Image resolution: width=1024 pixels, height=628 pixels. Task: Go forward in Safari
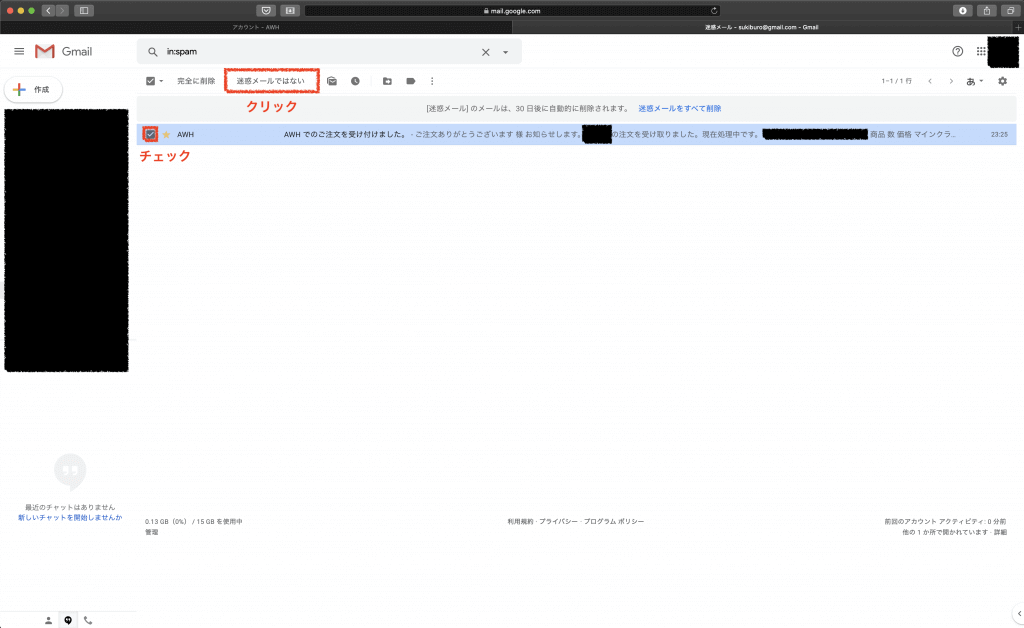63,10
